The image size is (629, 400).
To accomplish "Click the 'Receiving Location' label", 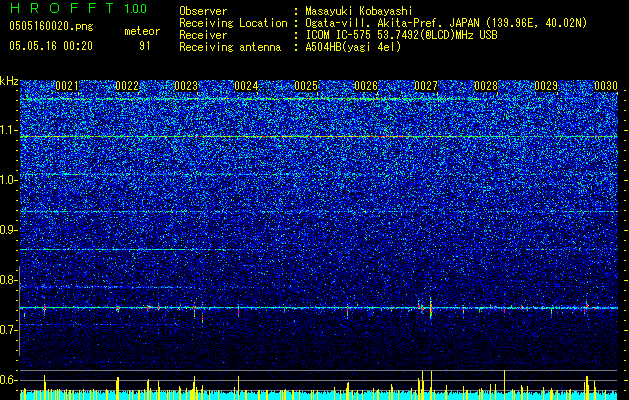I will (x=233, y=23).
